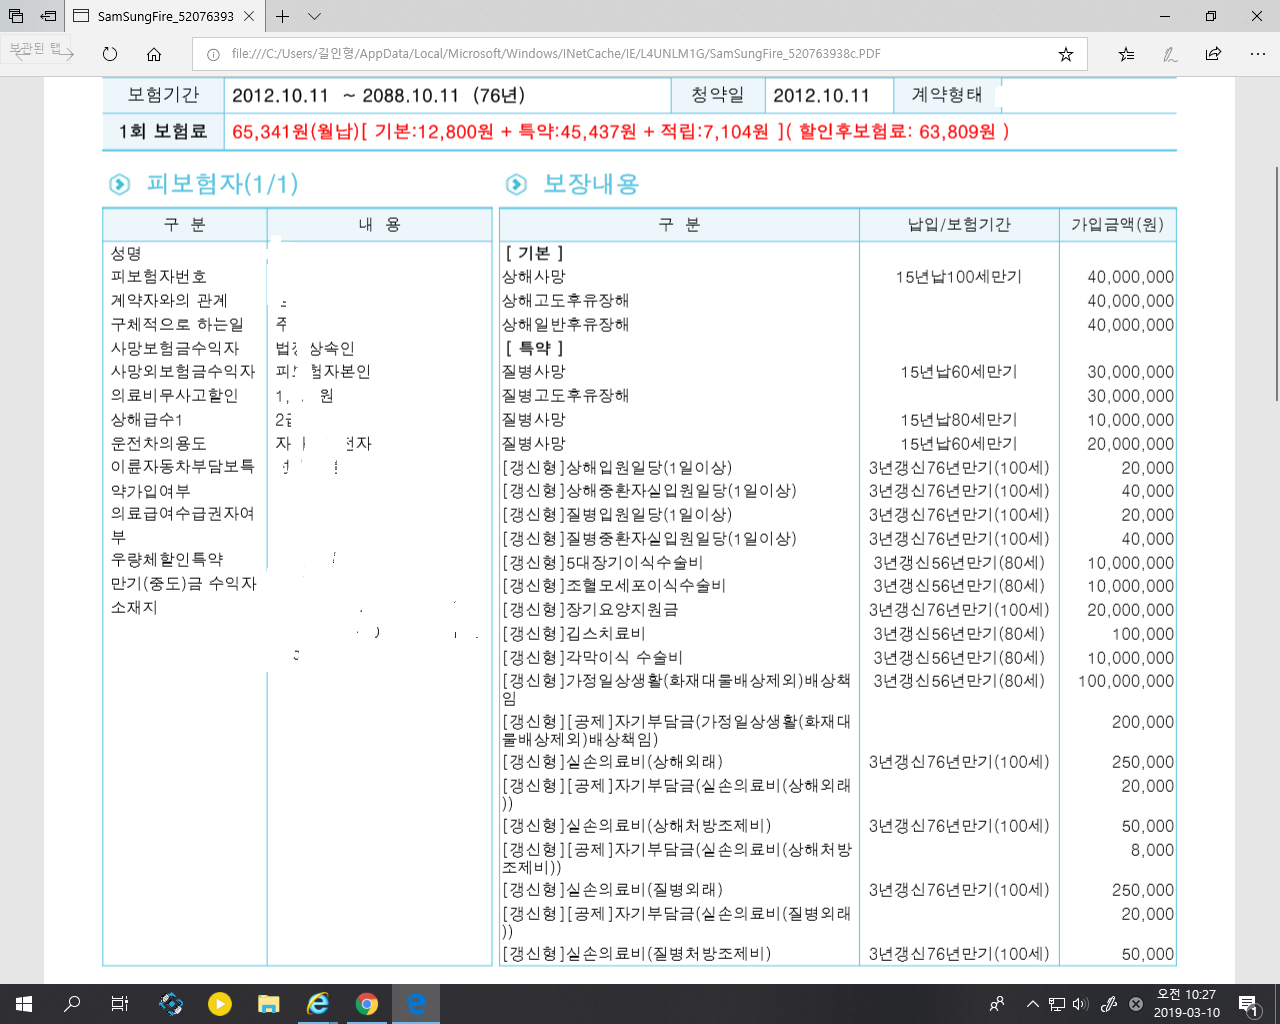
Task: Add this page to favorites star
Action: click(1066, 54)
